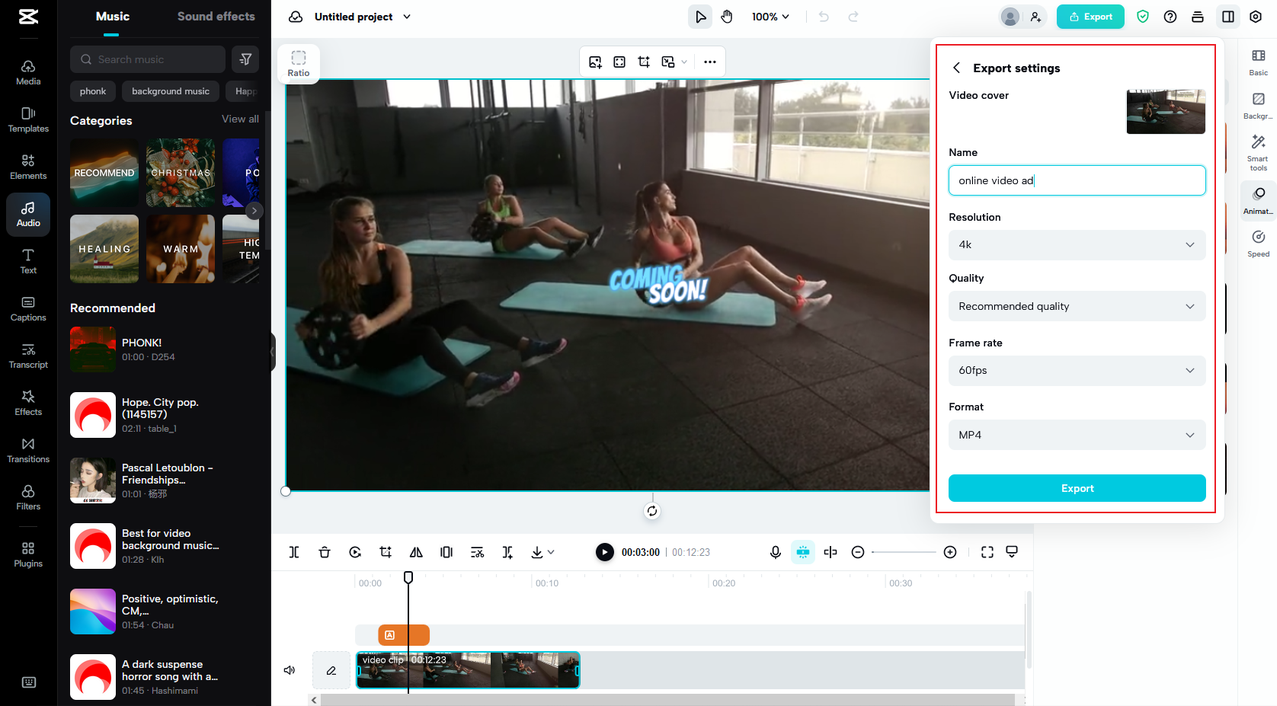Click the music filter funnel icon
This screenshot has height=706, width=1277.
coord(245,59)
